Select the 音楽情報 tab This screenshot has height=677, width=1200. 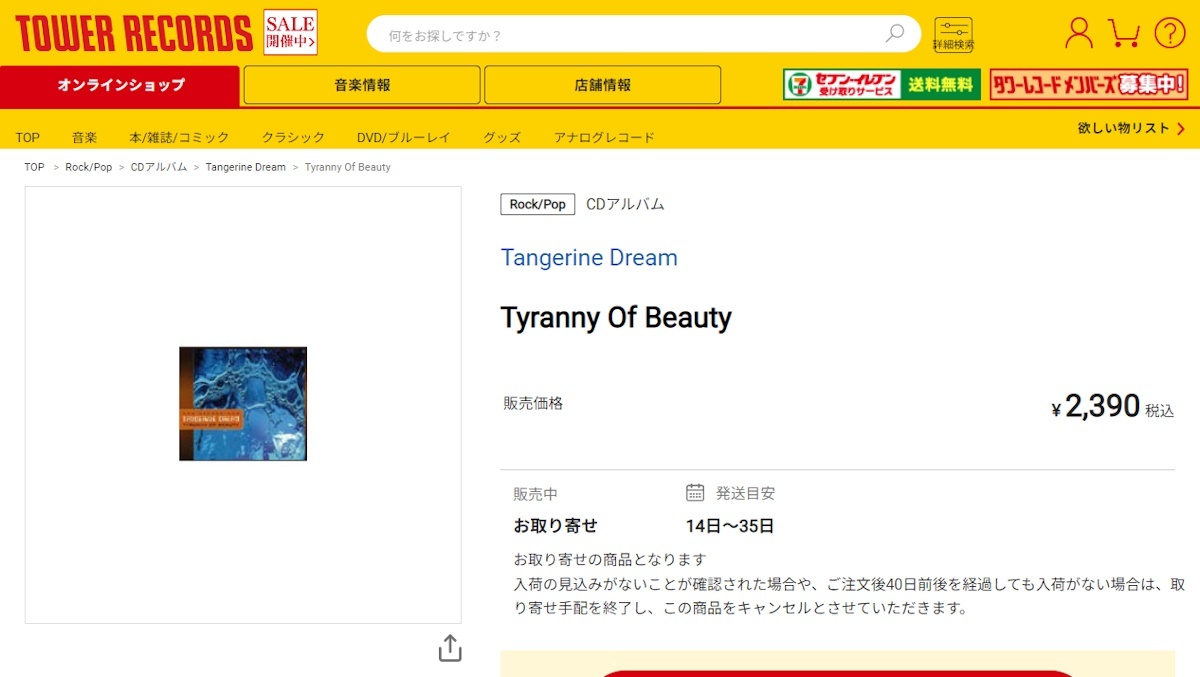[362, 85]
